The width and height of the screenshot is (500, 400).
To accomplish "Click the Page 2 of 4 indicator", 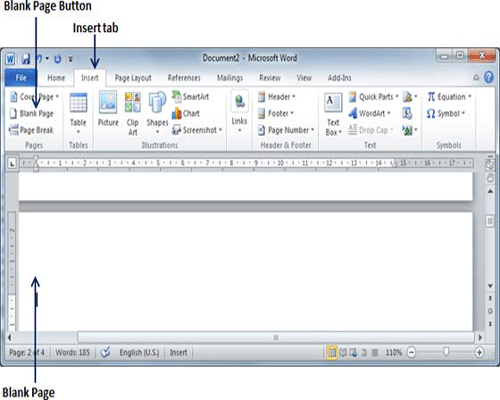I will click(x=27, y=352).
